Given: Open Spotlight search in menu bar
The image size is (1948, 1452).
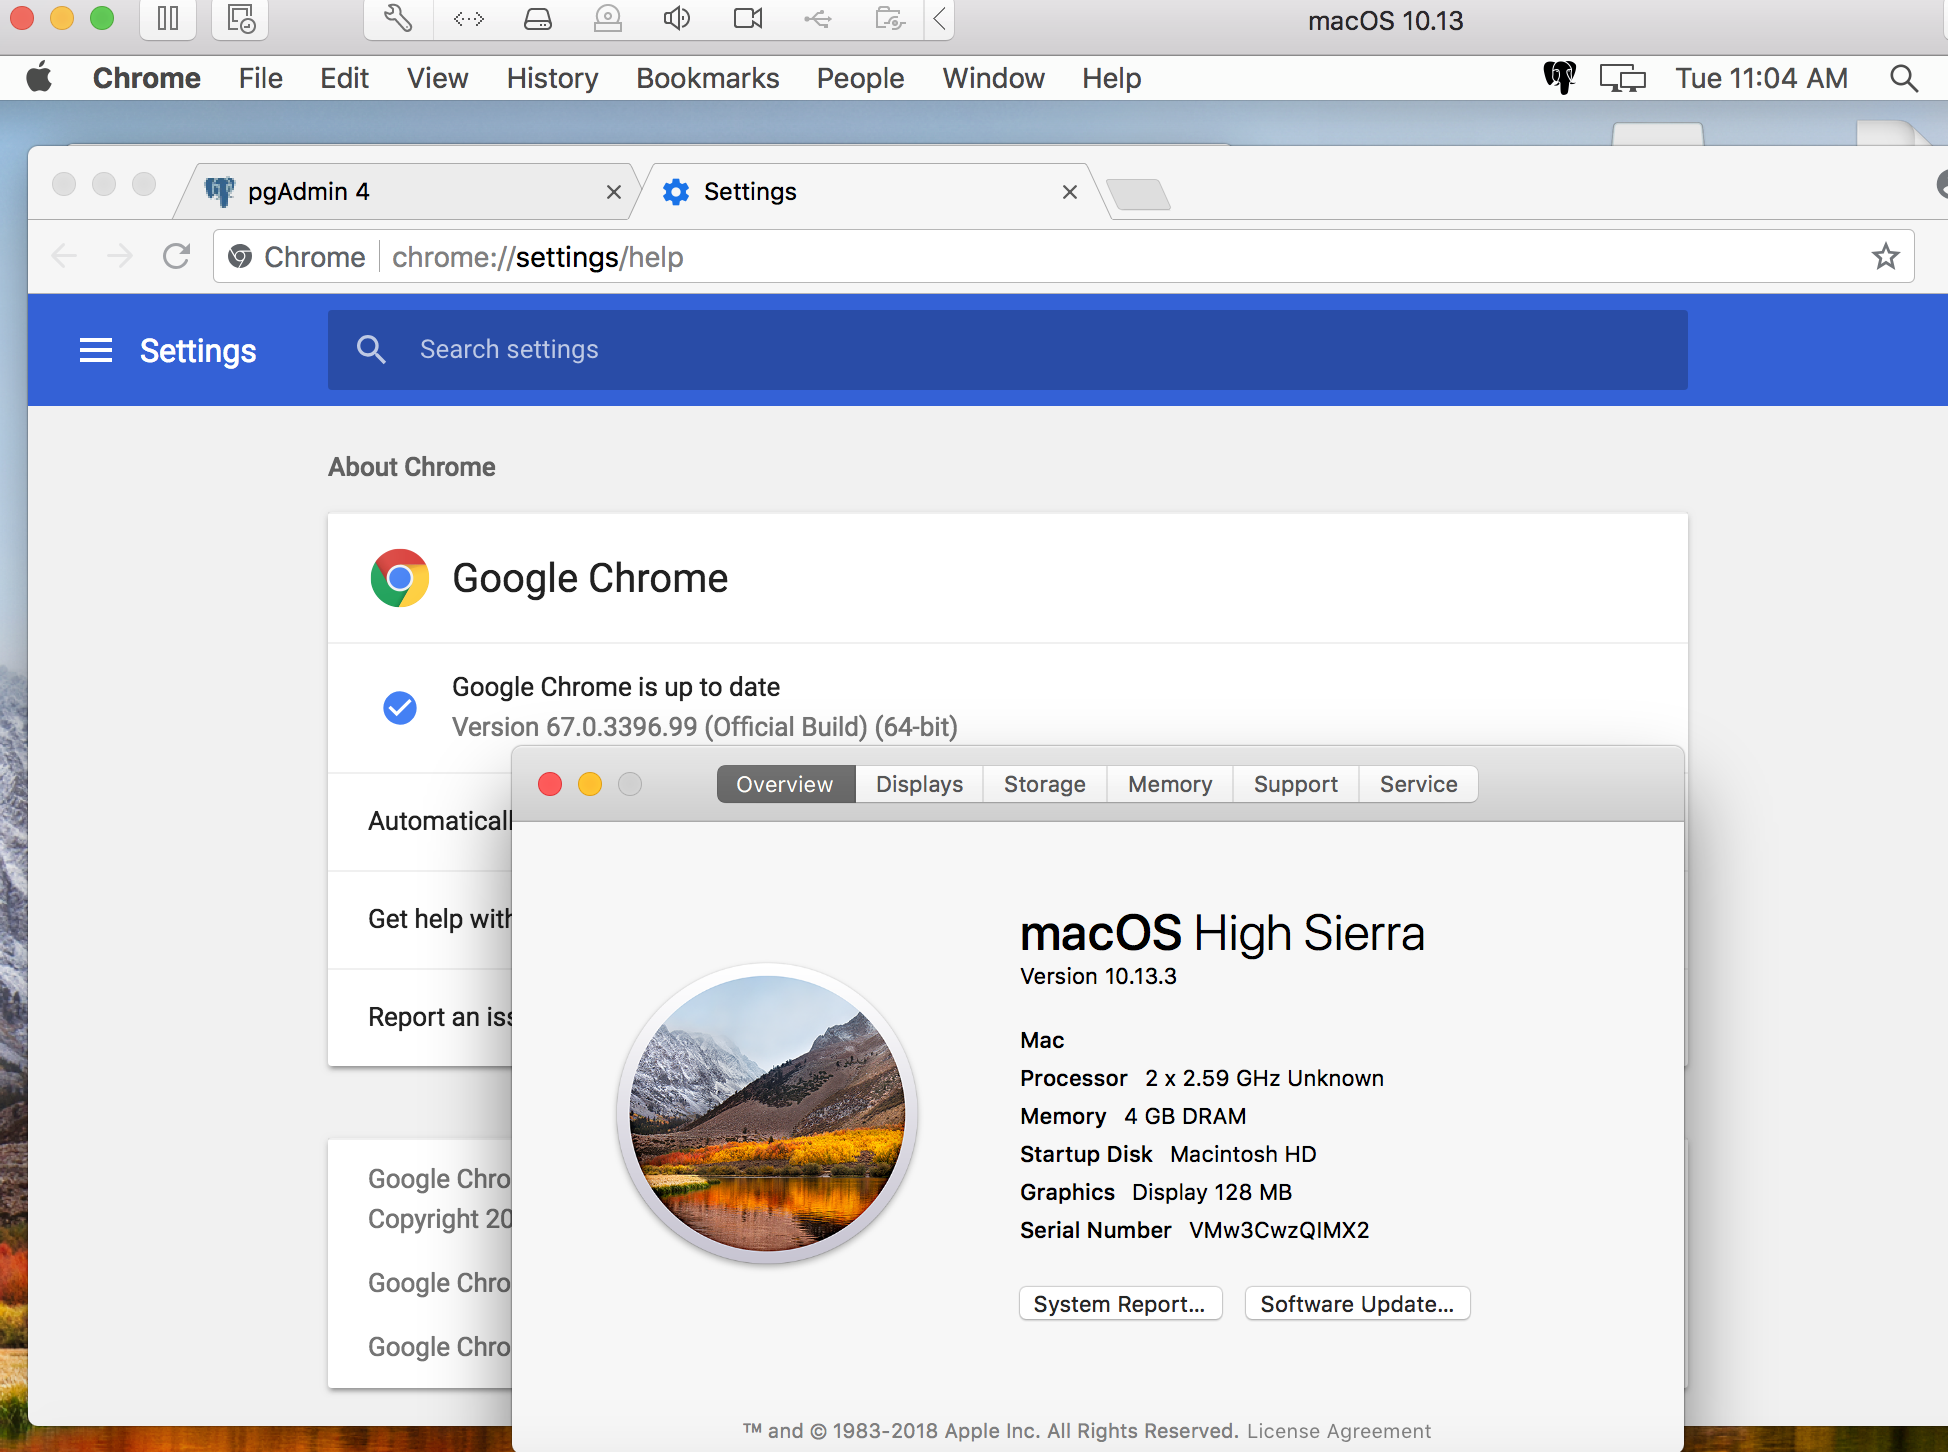Looking at the screenshot, I should (1904, 78).
